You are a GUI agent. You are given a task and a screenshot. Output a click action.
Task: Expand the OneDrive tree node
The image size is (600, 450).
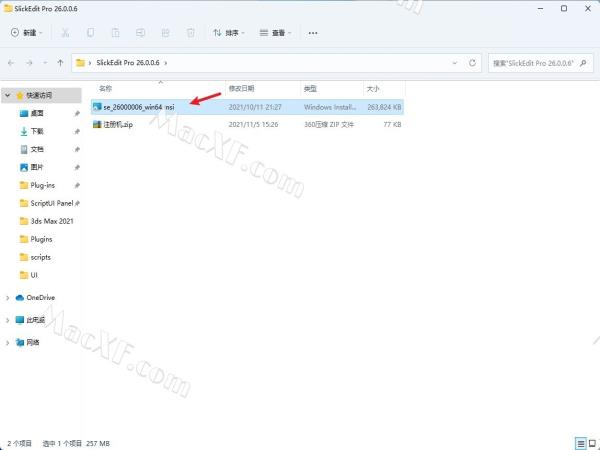point(8,297)
